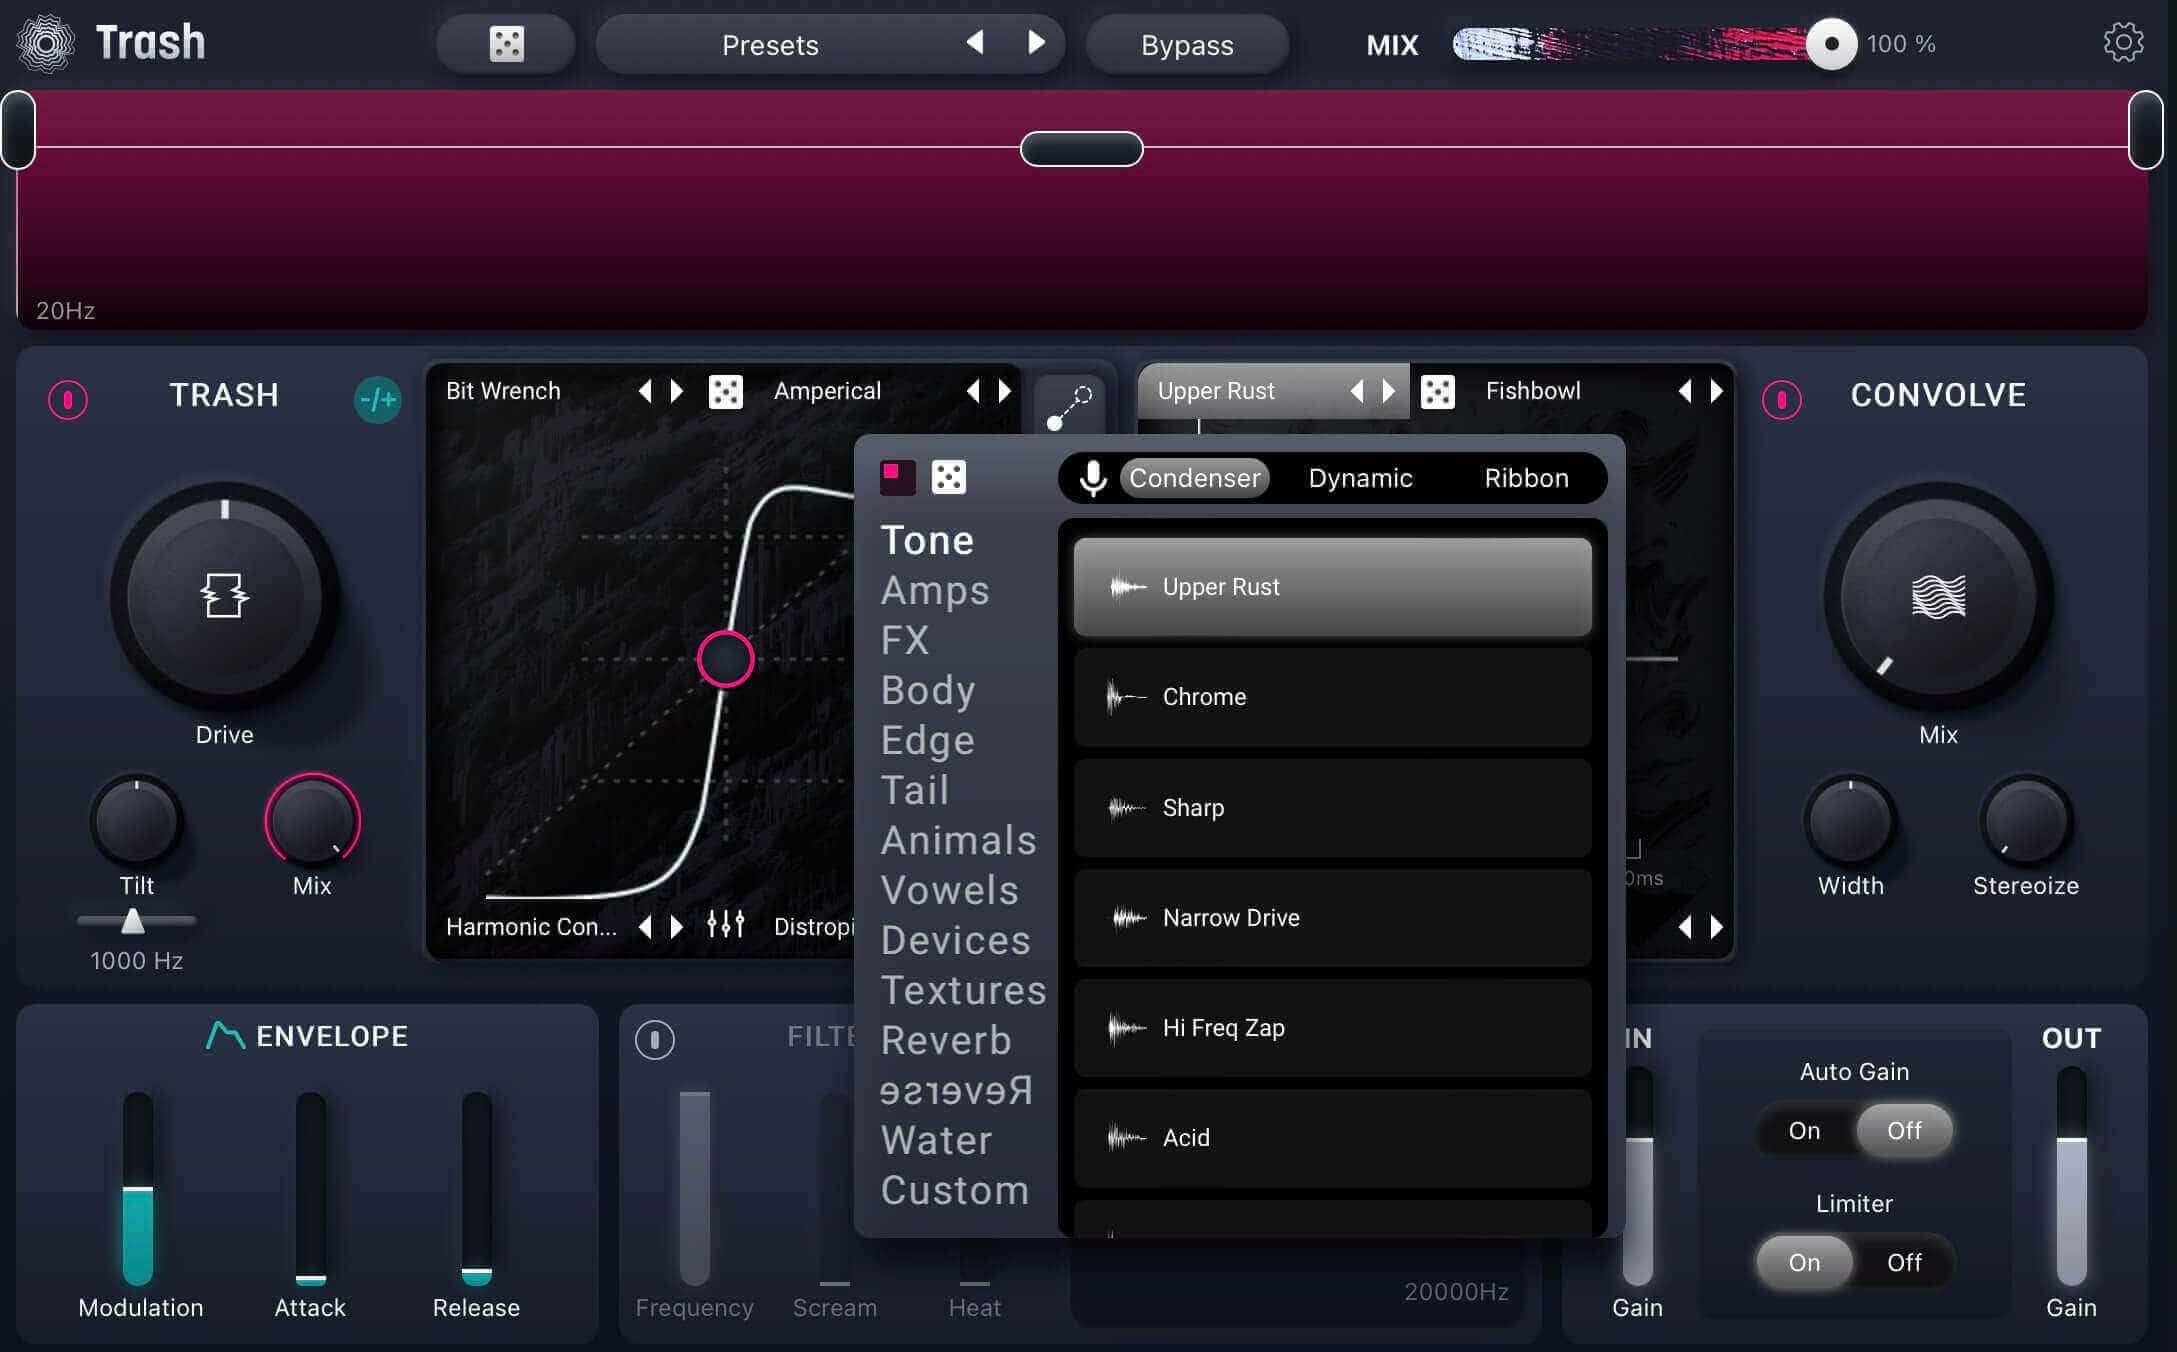Click the global MIX slider handle
Image resolution: width=2177 pixels, height=1352 pixels.
tap(1831, 44)
